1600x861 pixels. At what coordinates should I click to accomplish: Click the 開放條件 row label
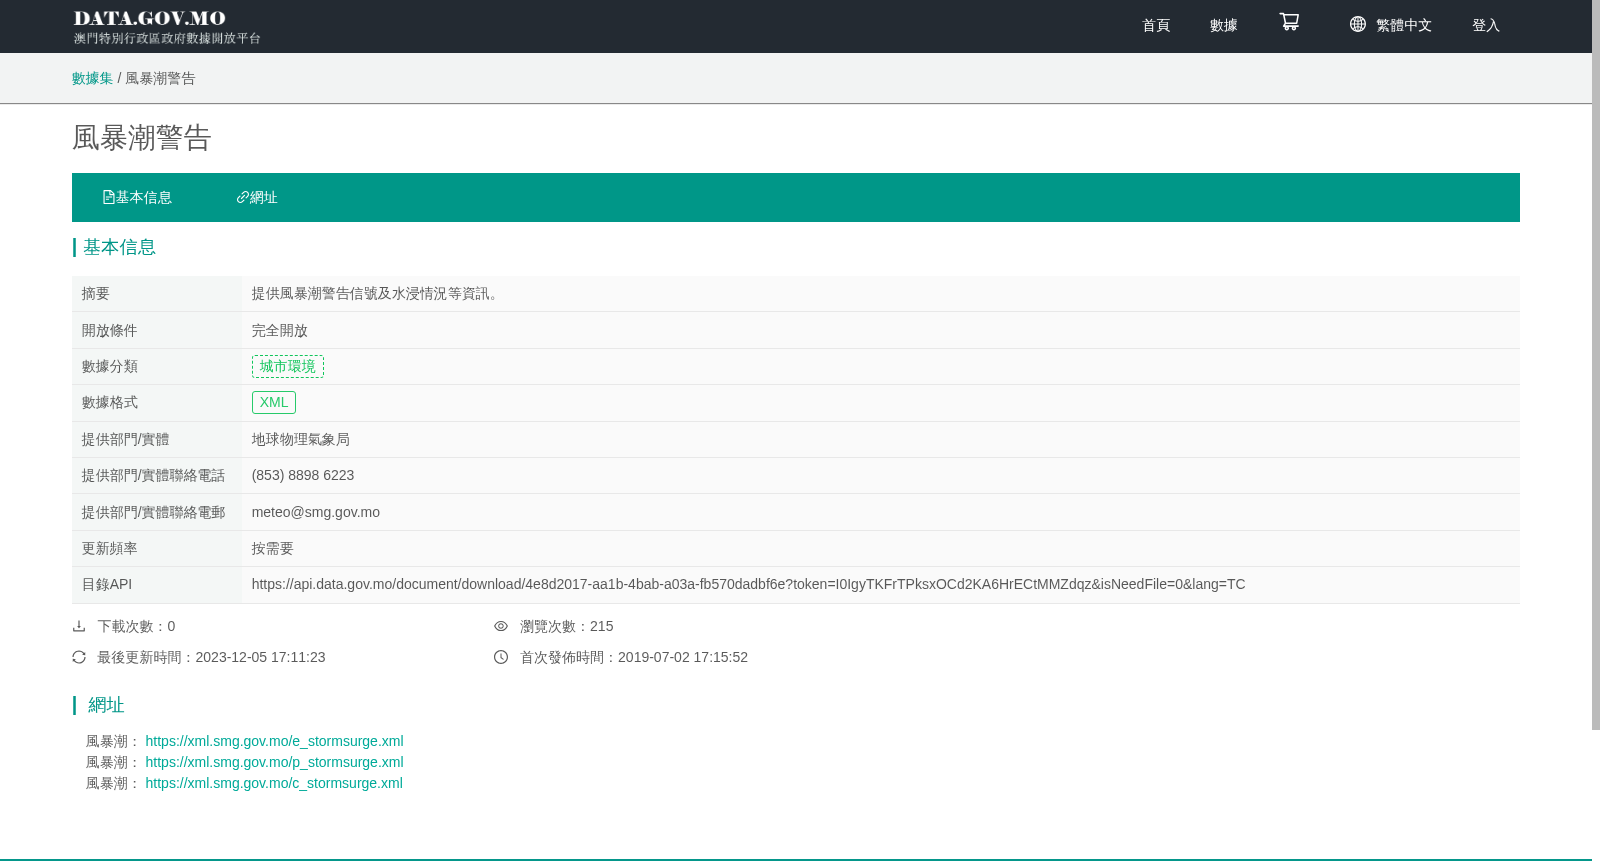[x=110, y=330]
